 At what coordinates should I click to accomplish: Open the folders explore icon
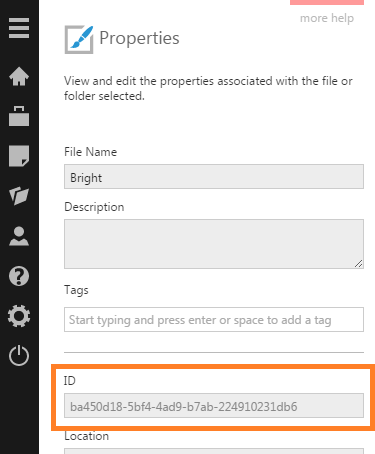click(x=19, y=196)
